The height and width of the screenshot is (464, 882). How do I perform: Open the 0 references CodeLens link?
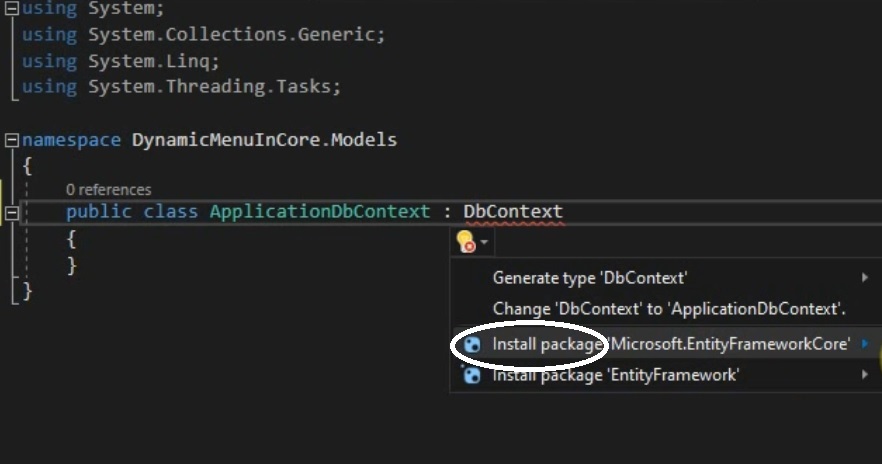pos(109,190)
